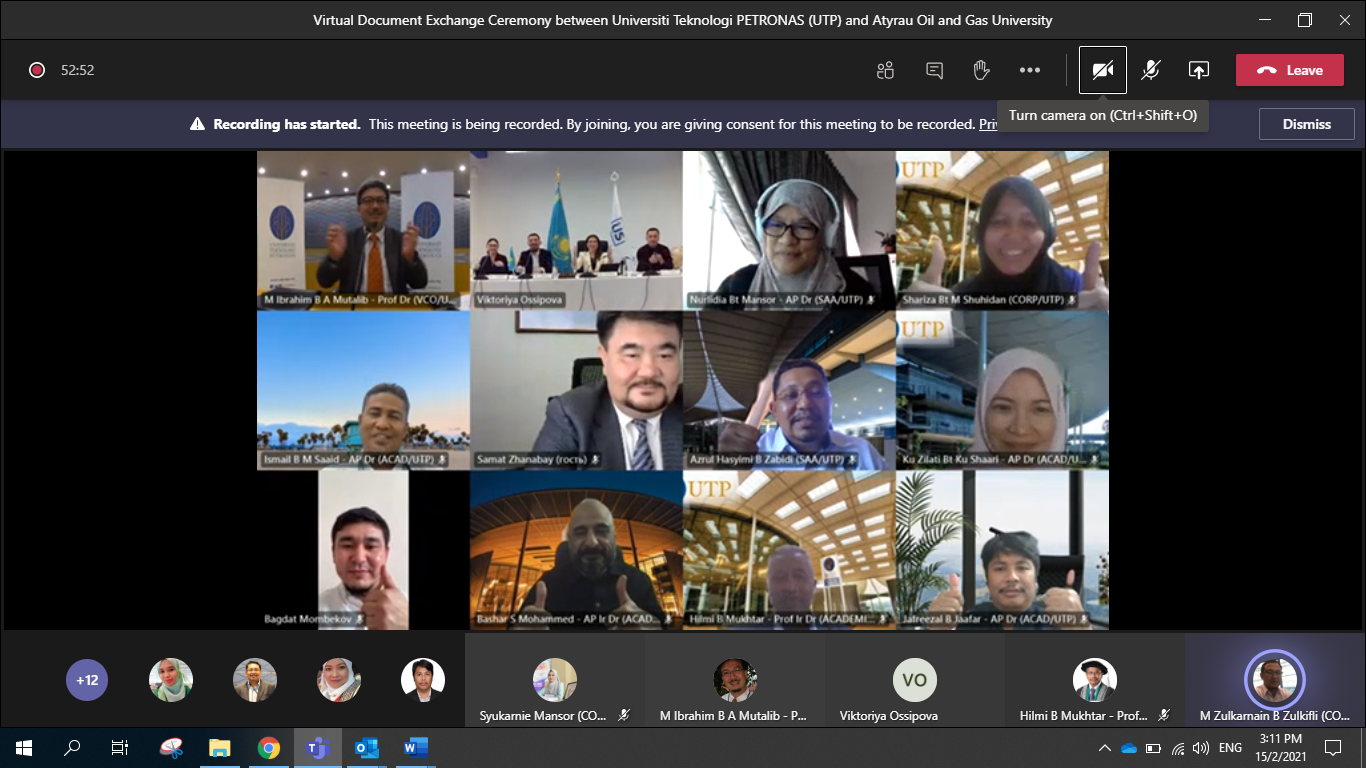Open the more actions menu
Image resolution: width=1366 pixels, height=768 pixels.
(1030, 70)
